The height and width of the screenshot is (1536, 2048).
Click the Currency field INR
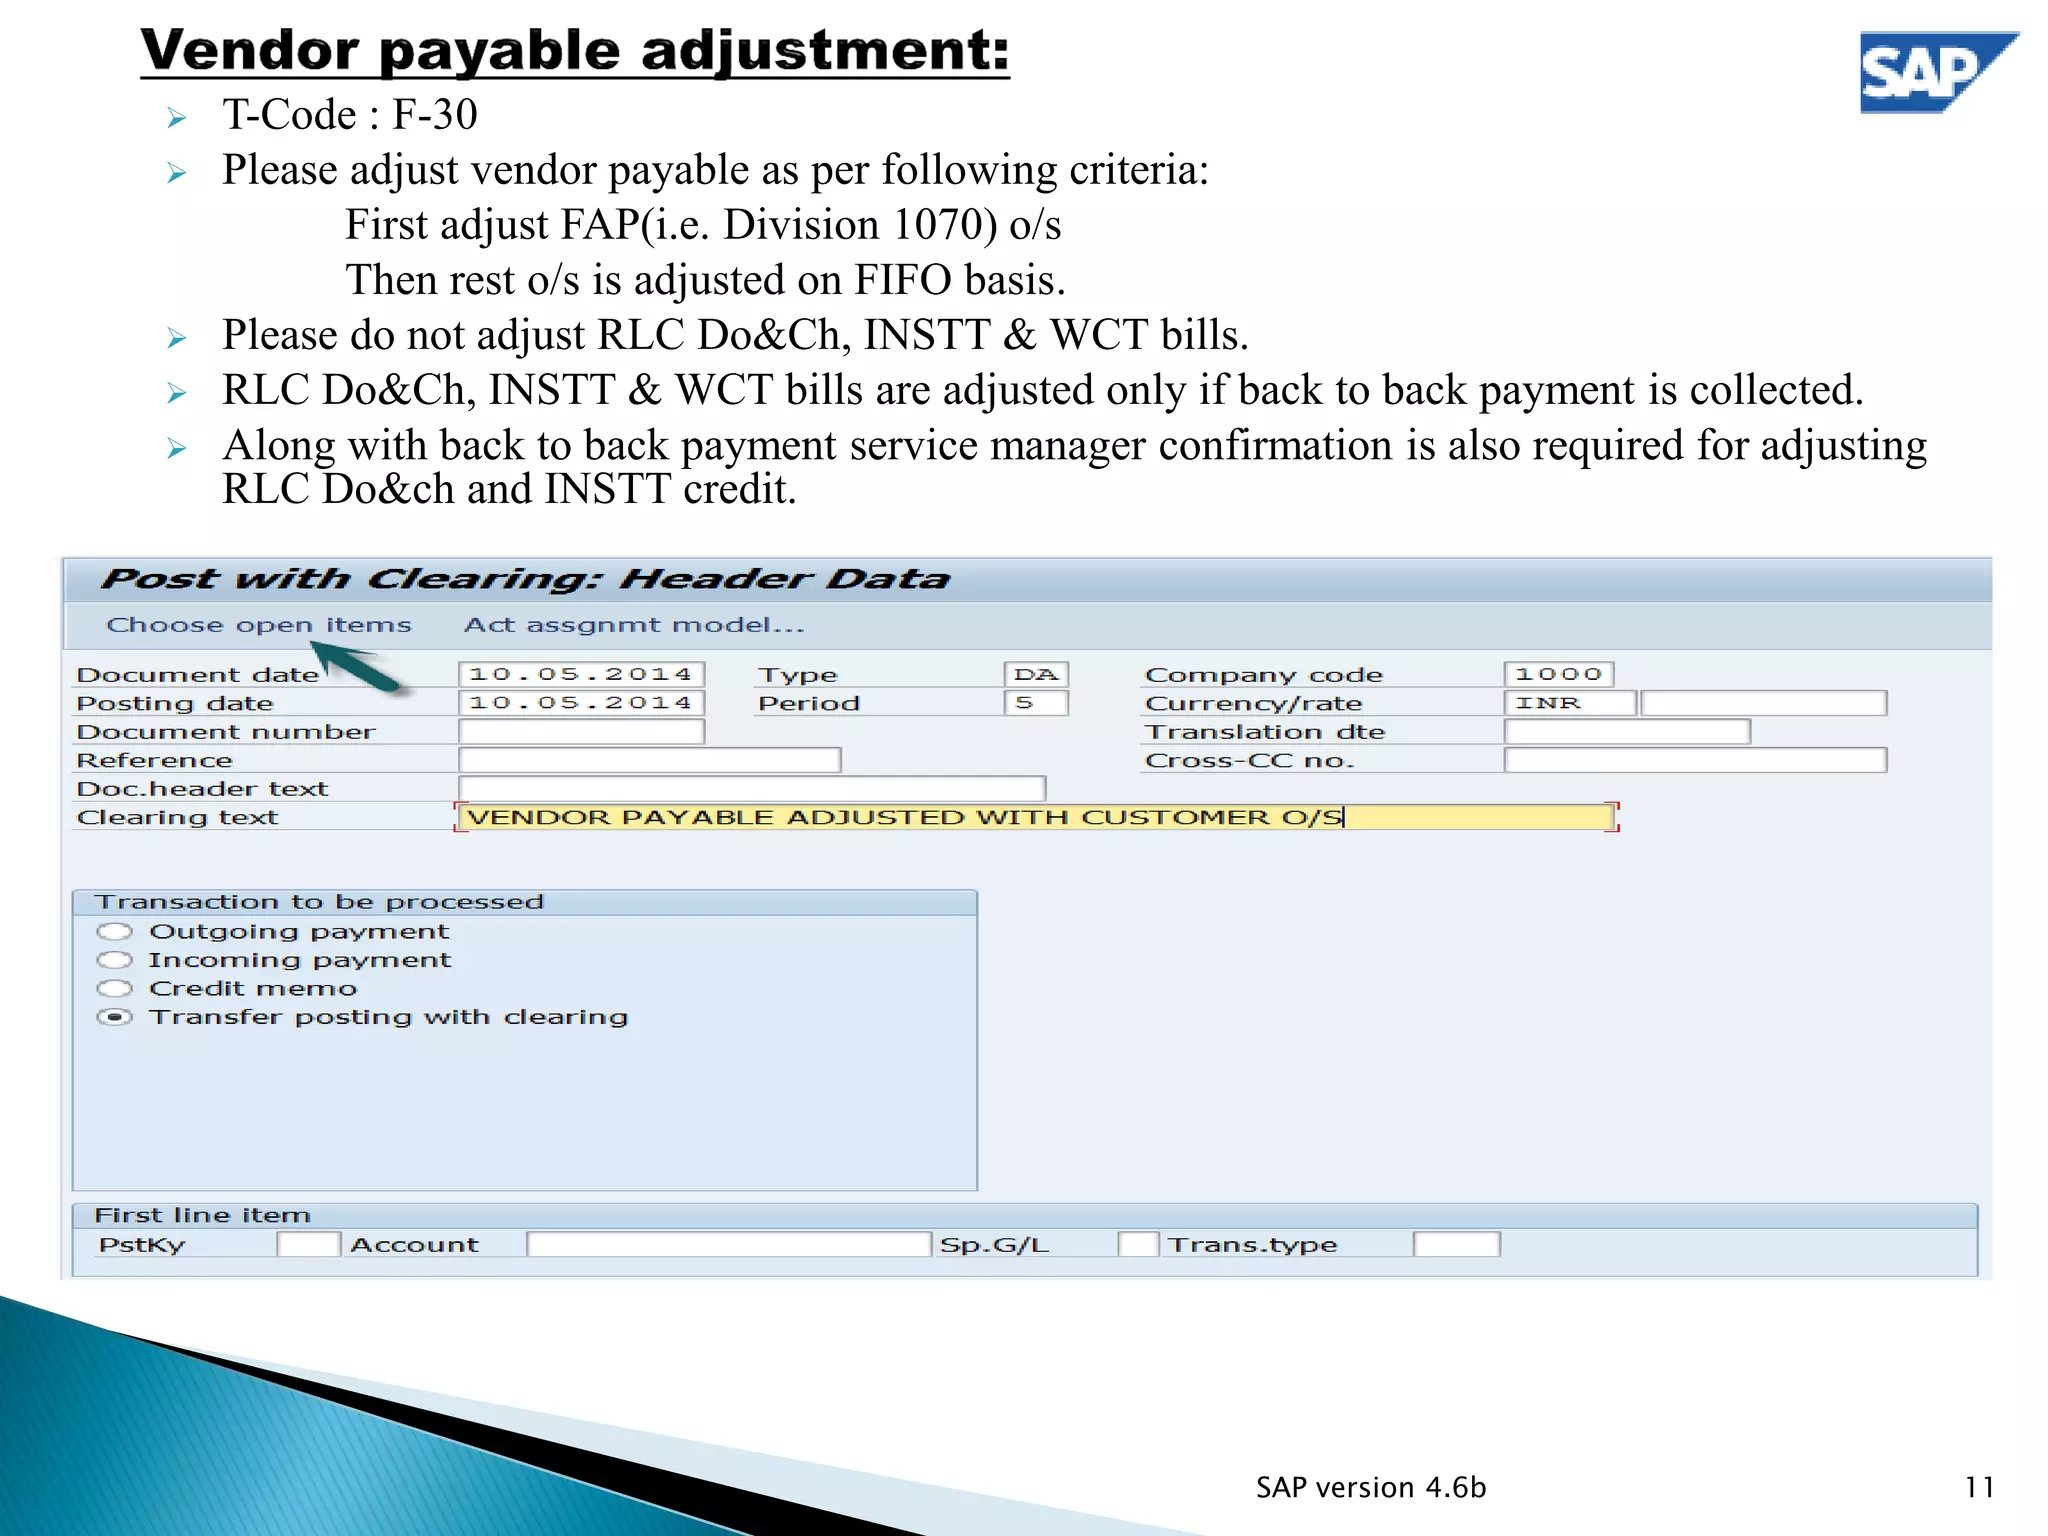pyautogui.click(x=1570, y=703)
